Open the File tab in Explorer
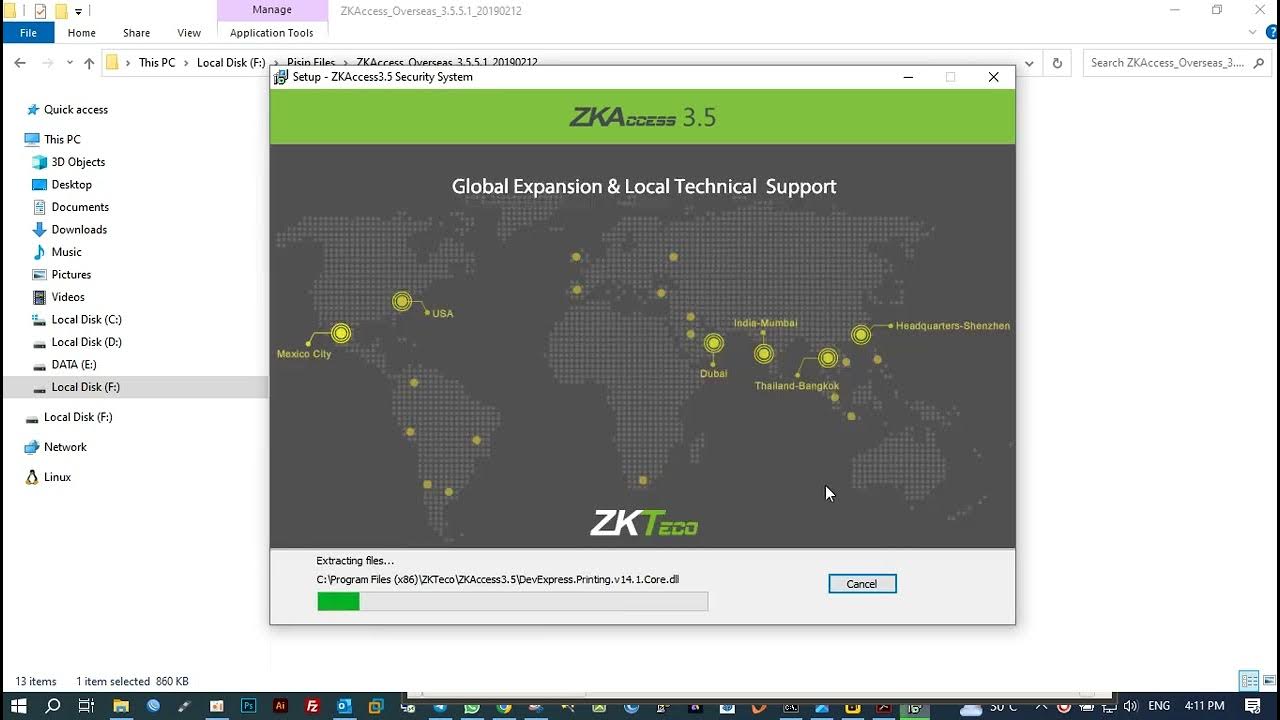This screenshot has height=720, width=1280. coord(28,33)
